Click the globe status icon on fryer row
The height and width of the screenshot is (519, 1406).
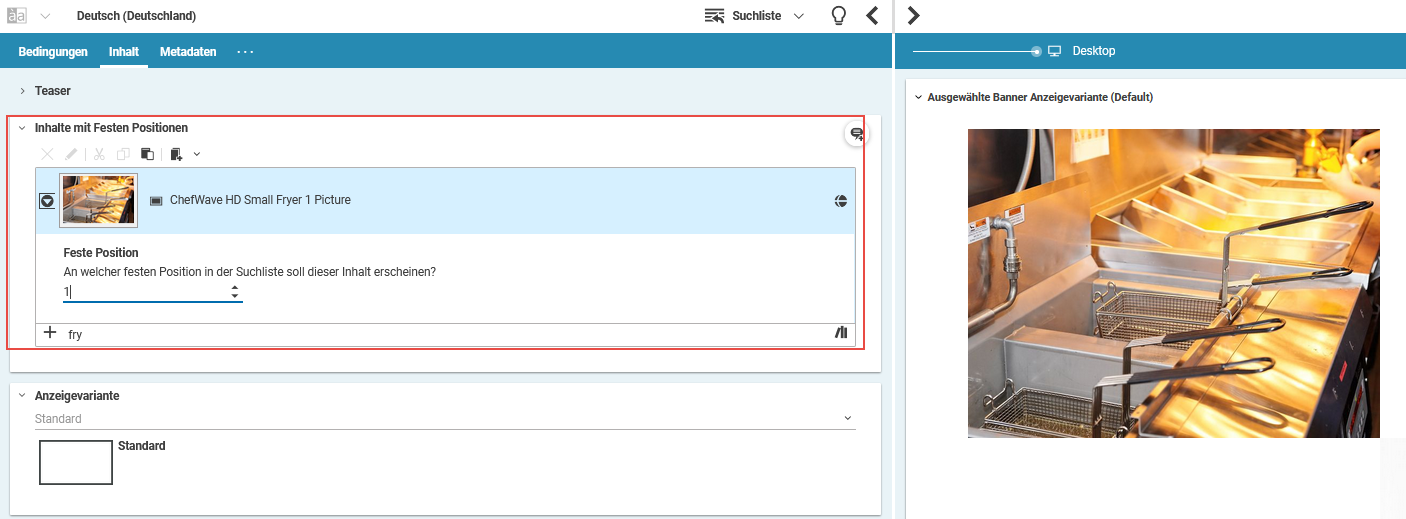(x=841, y=200)
